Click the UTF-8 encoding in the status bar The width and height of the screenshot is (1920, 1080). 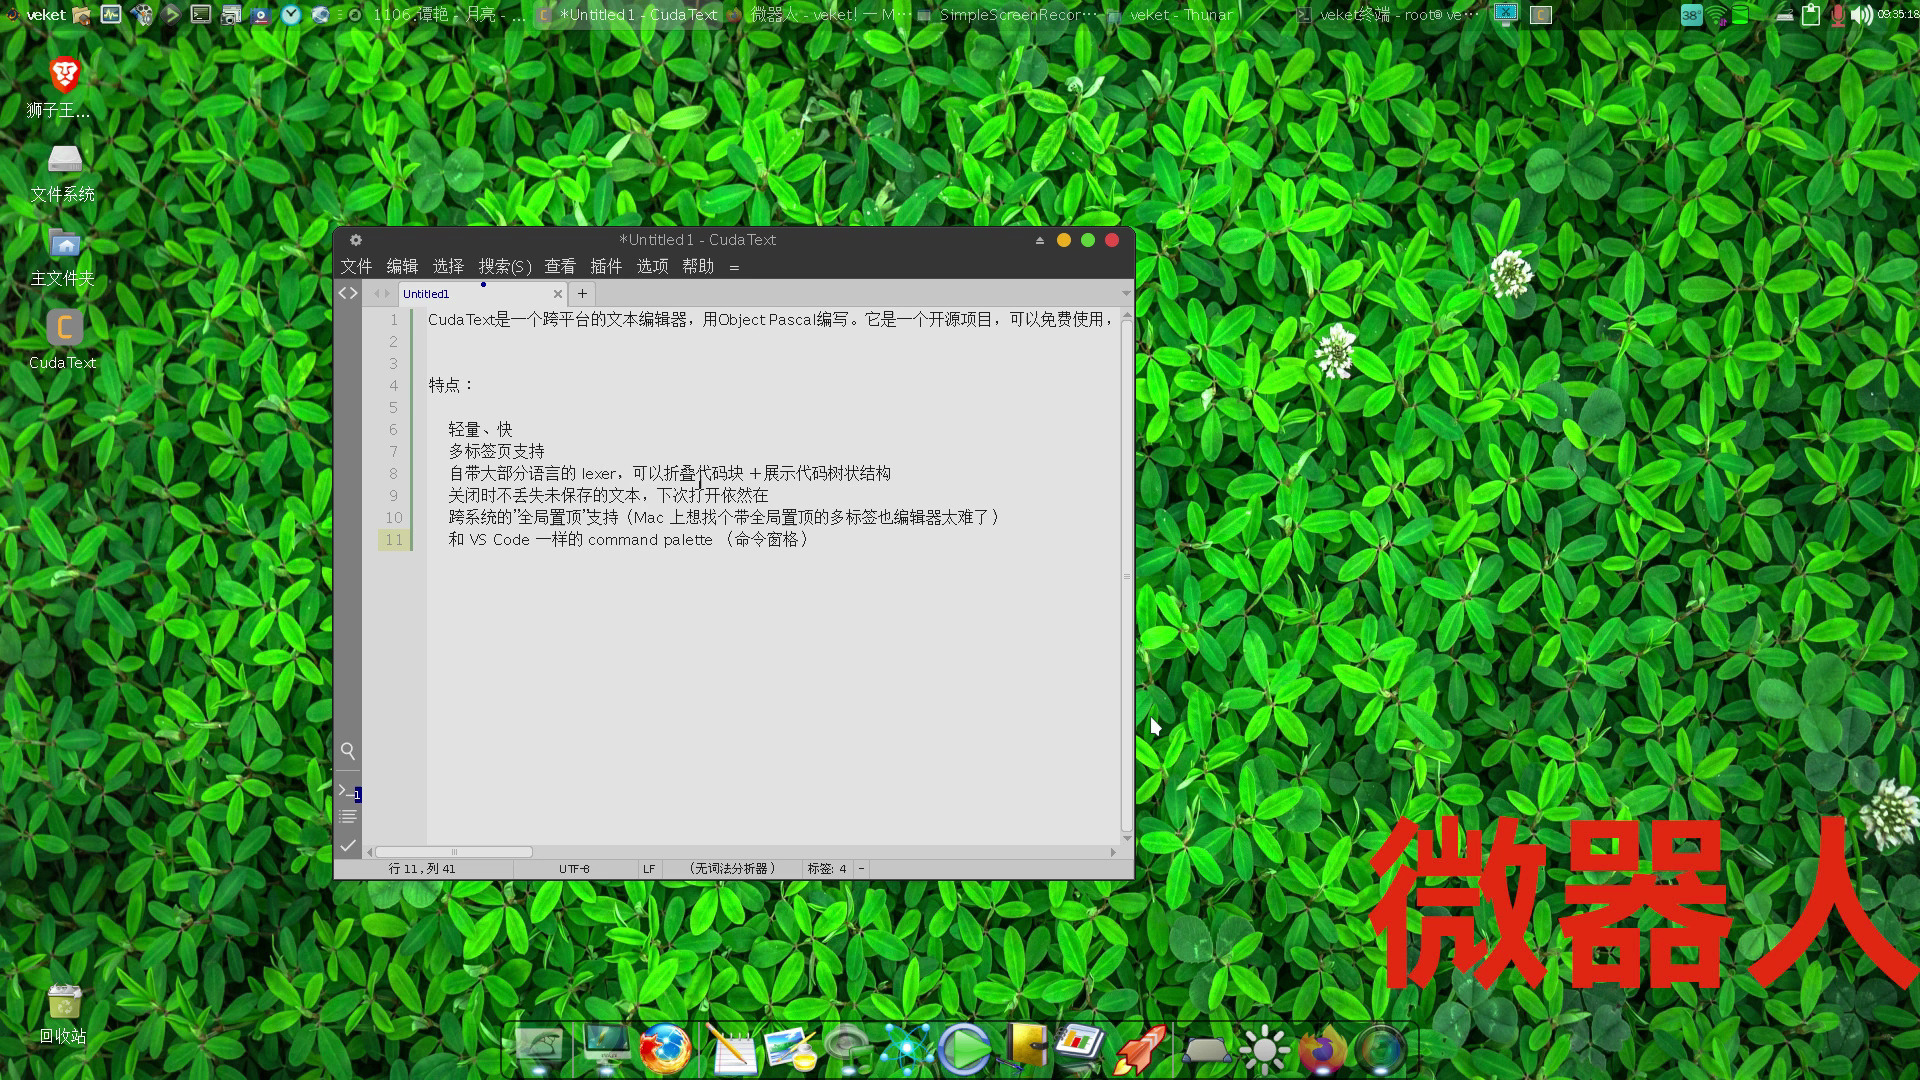[x=574, y=869]
